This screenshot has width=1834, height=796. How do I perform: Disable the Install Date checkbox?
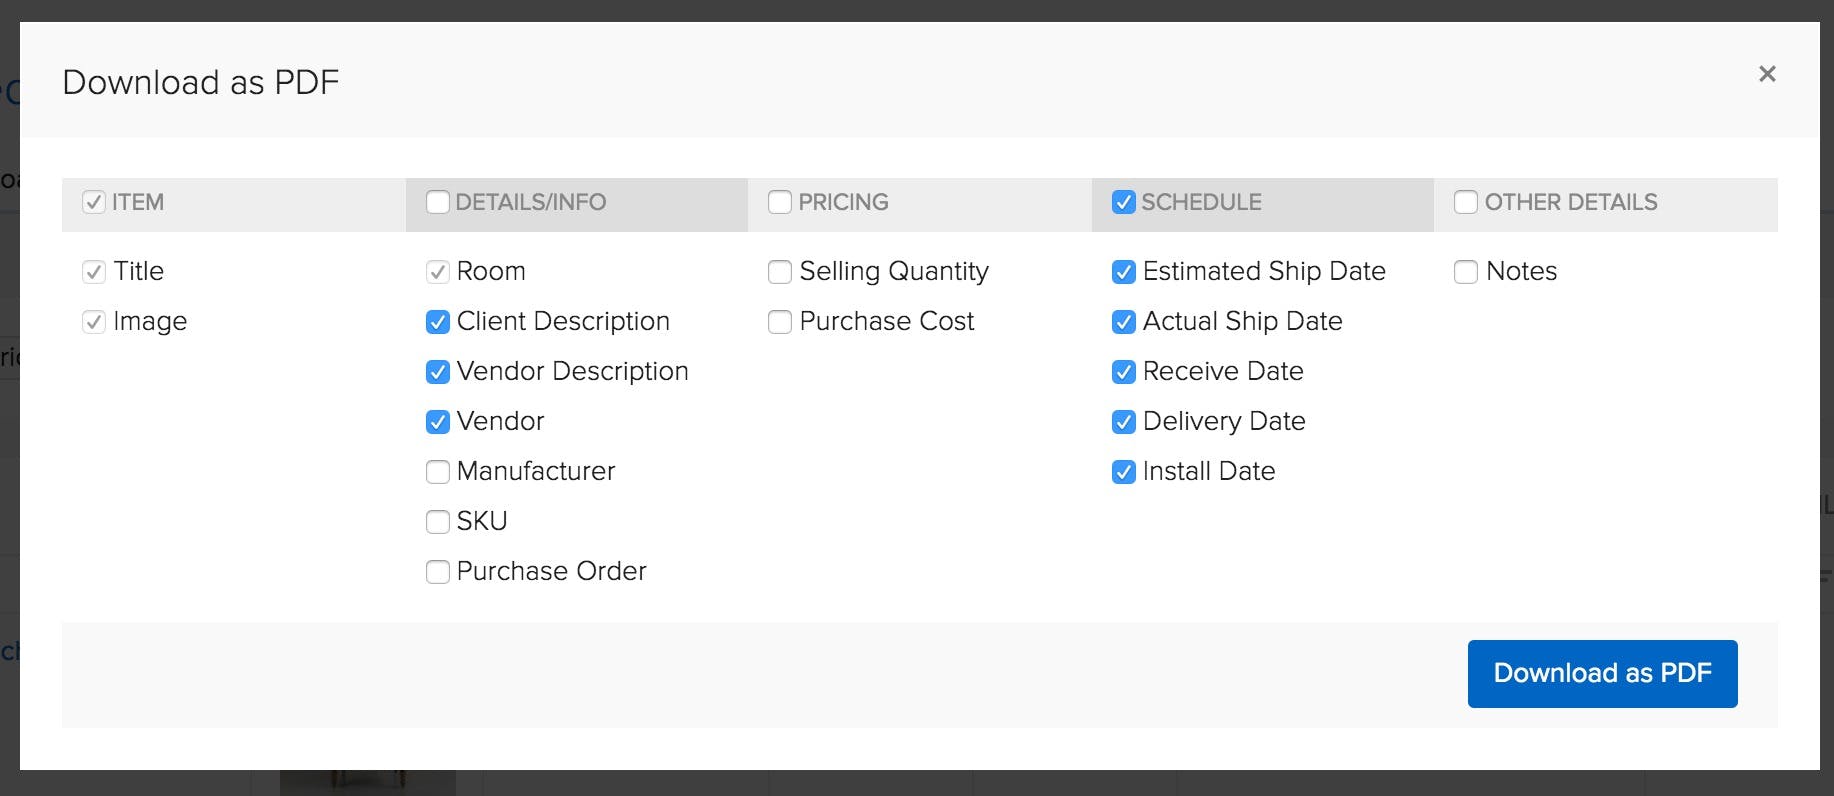(1122, 471)
